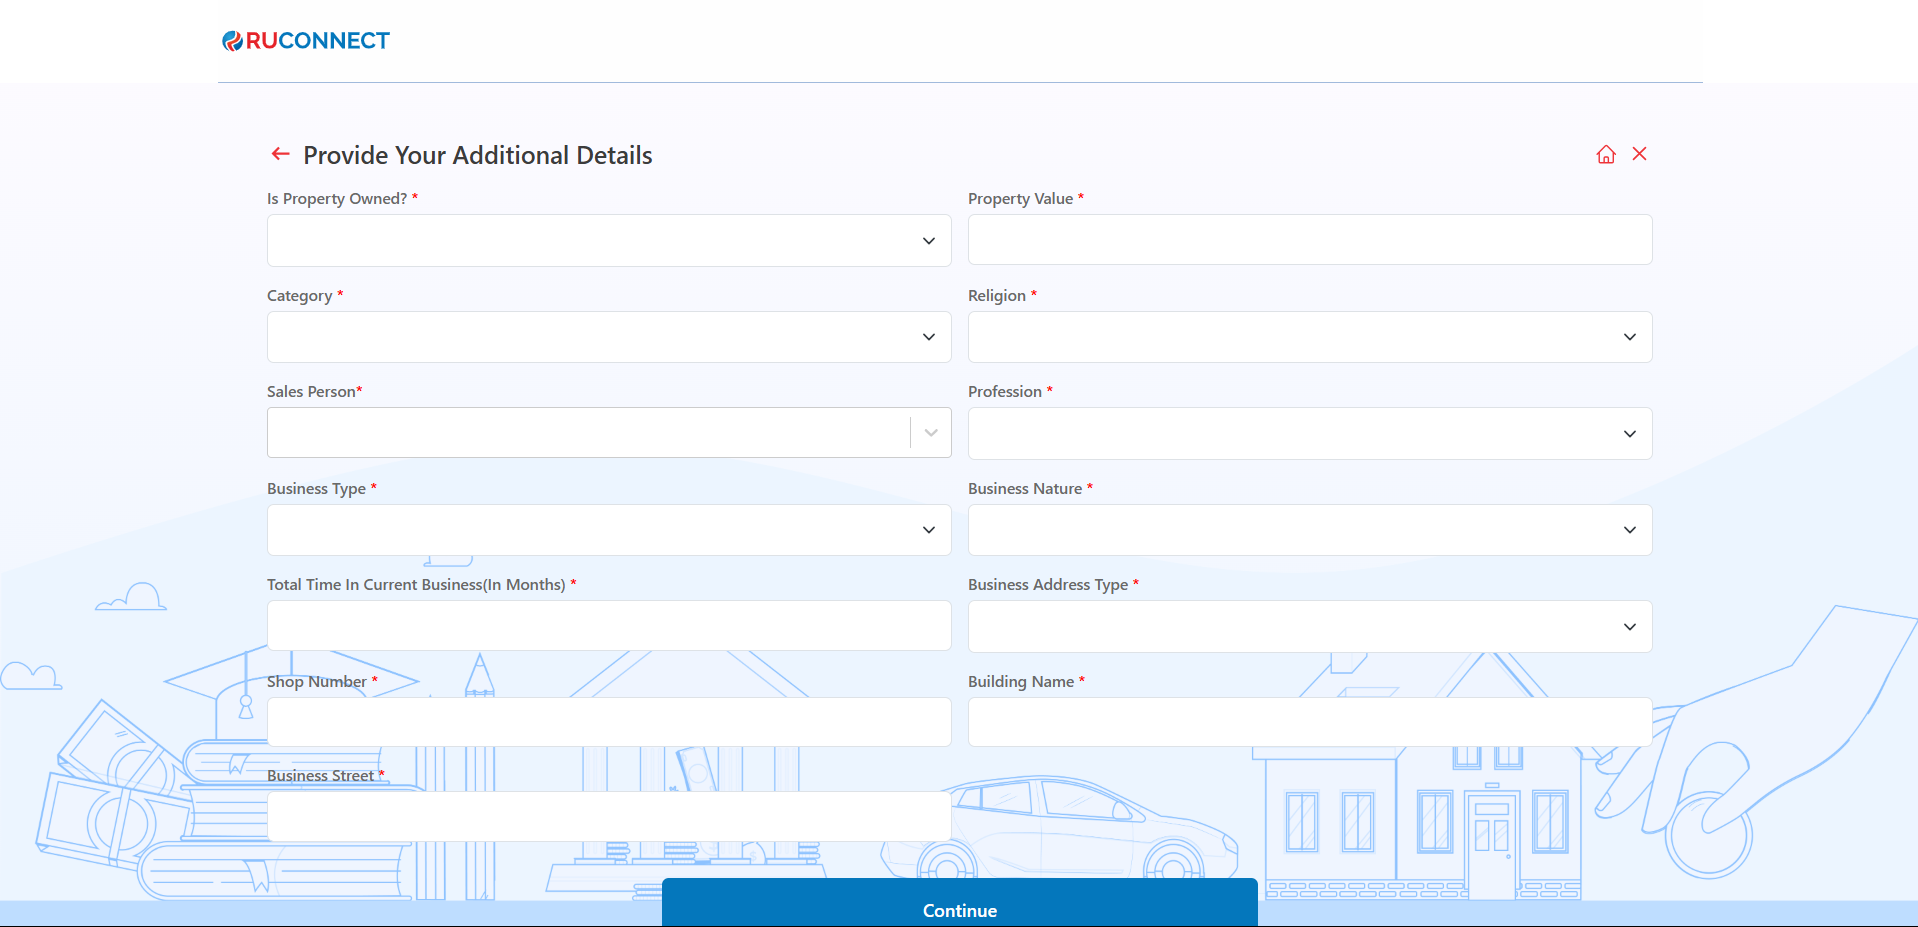
Task: Expand the Category dropdown
Action: tap(608, 337)
